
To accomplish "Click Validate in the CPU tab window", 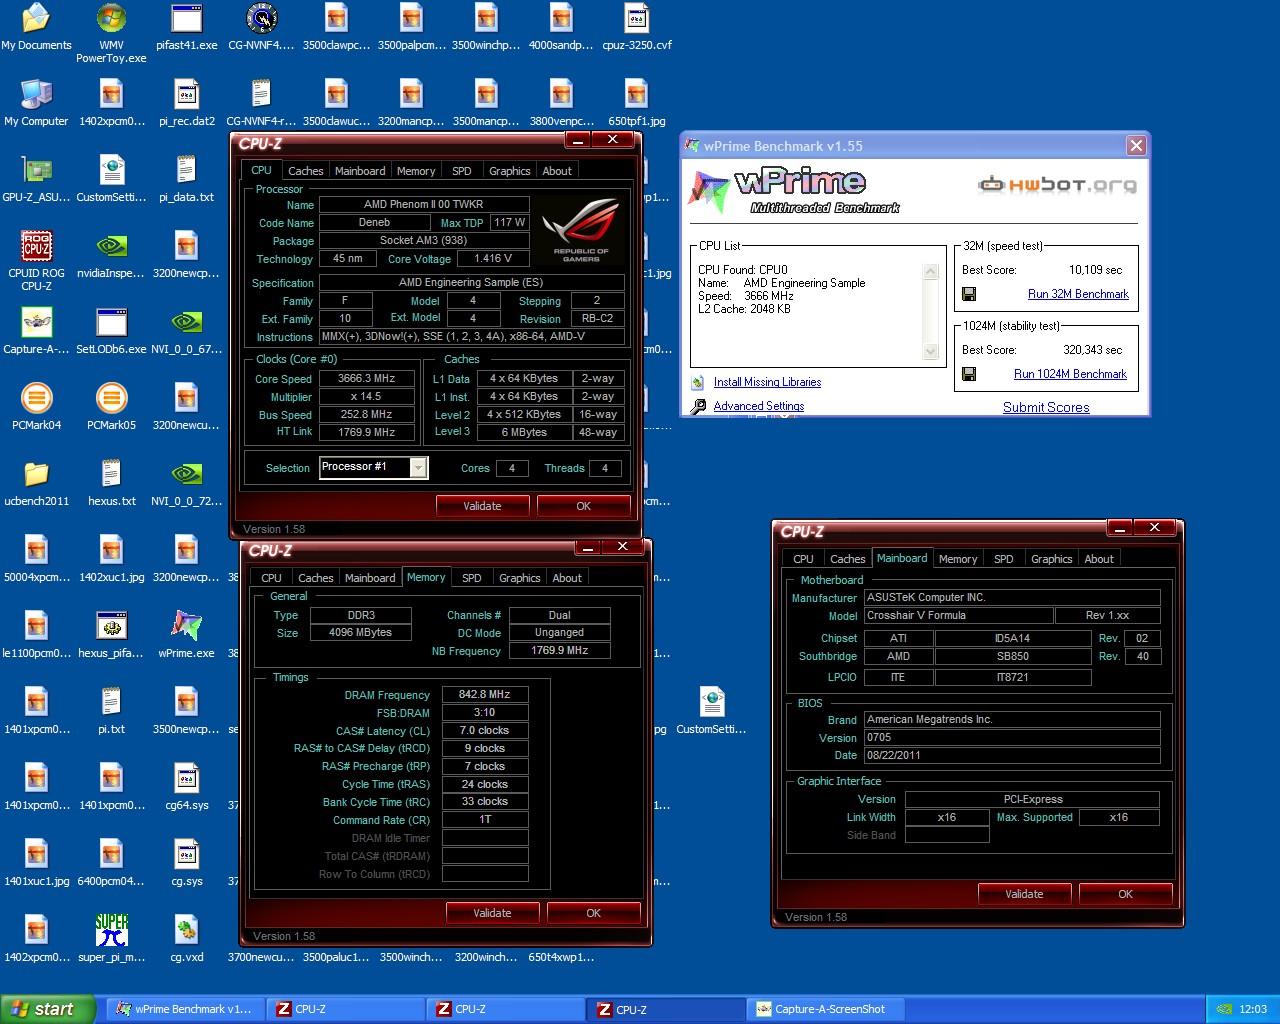I will coord(482,506).
